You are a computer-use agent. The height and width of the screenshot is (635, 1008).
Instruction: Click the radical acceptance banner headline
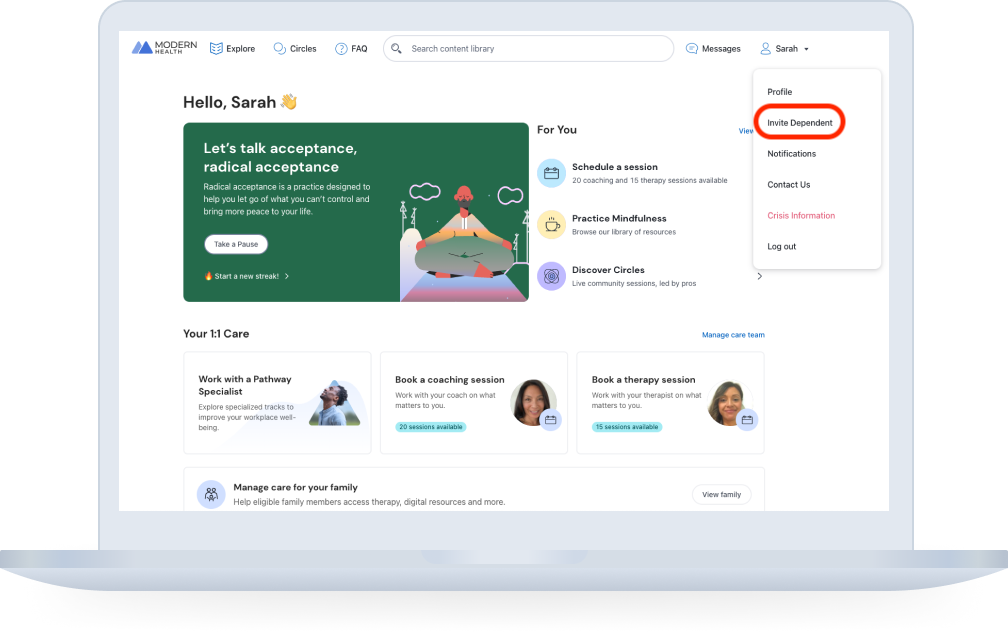point(280,157)
